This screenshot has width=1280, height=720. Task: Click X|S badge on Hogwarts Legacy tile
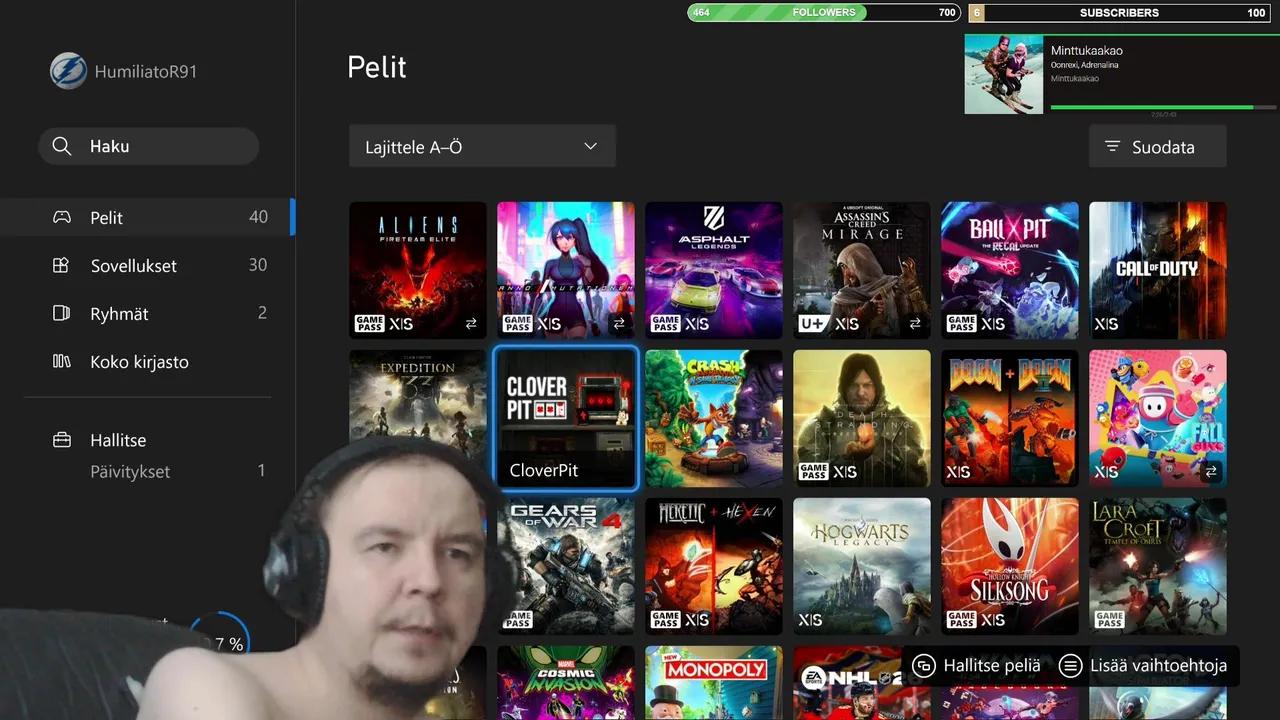[x=811, y=619]
